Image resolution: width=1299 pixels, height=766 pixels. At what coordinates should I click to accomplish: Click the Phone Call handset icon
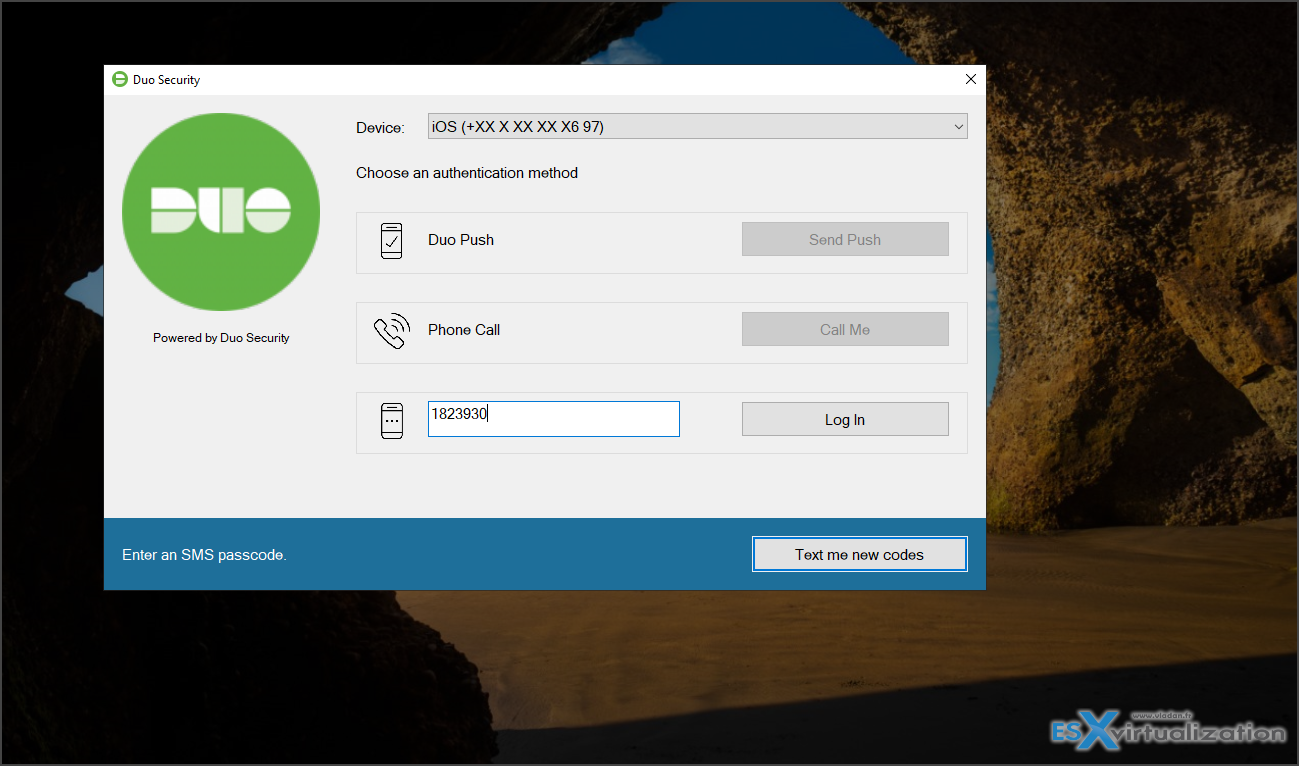click(392, 331)
